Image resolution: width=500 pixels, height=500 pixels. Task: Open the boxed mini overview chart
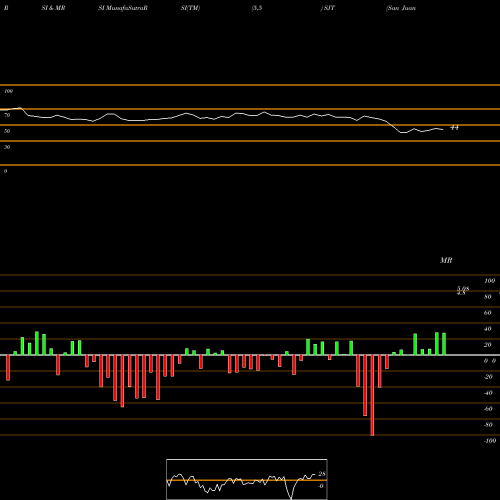[x=247, y=479]
